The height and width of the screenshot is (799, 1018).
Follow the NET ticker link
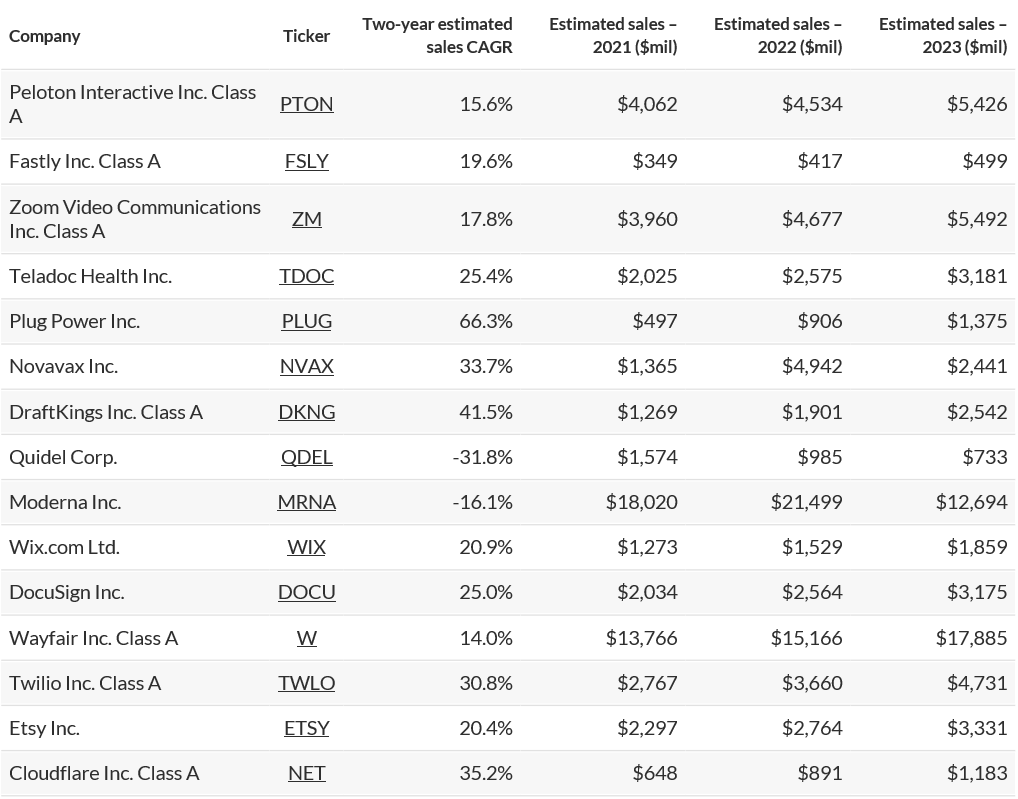[306, 773]
